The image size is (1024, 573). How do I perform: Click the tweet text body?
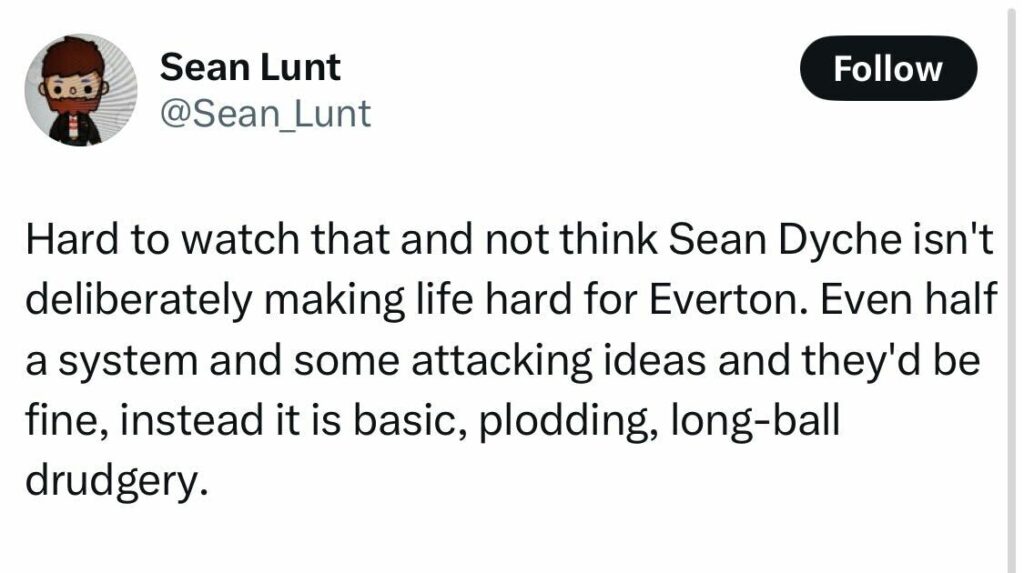511,359
